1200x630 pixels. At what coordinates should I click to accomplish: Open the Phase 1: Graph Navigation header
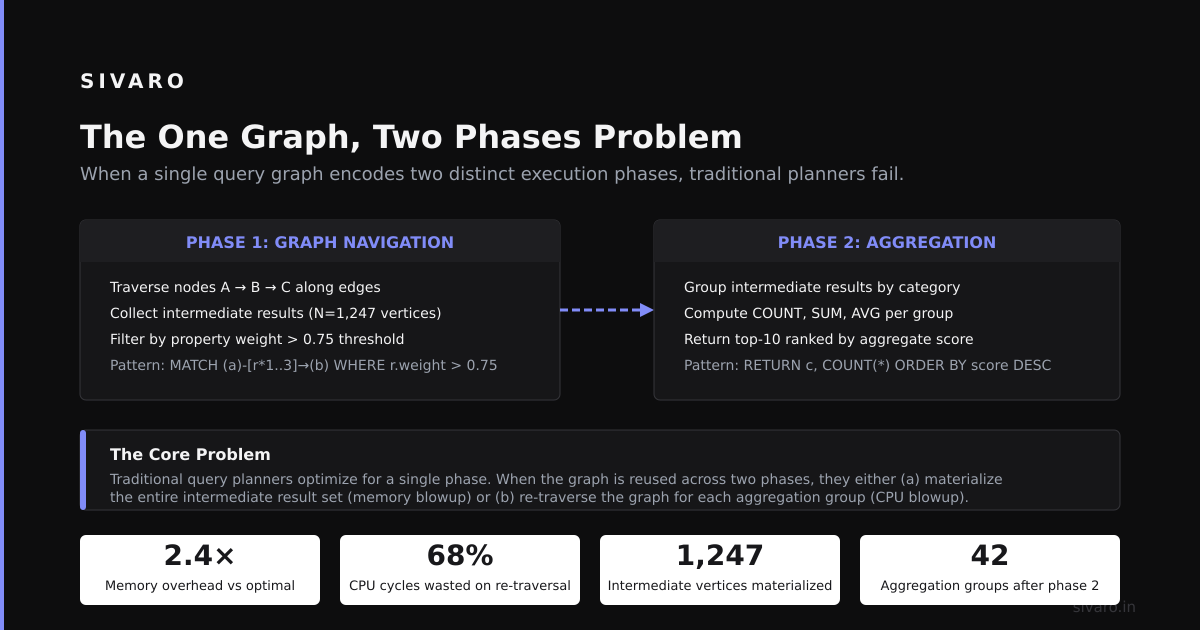320,242
